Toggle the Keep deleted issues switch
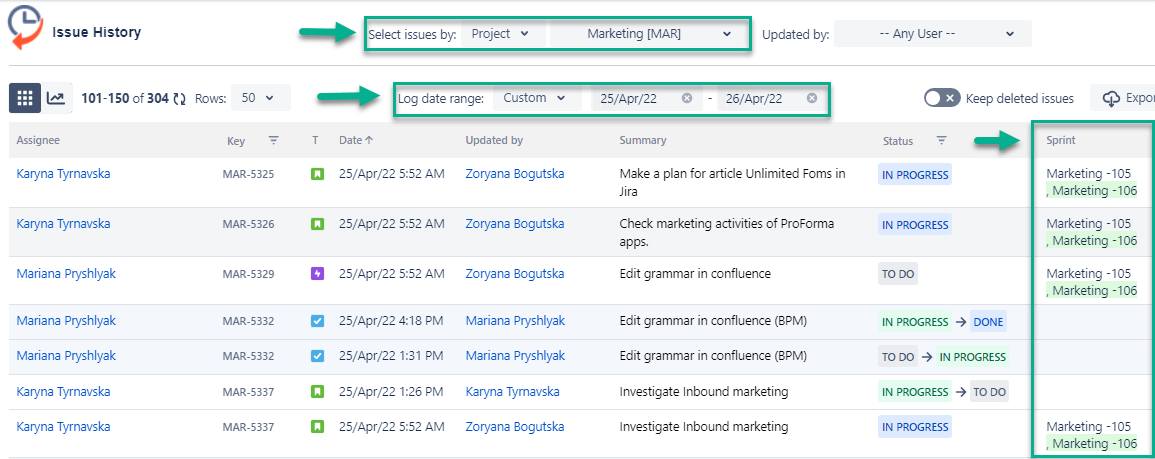 [x=942, y=98]
